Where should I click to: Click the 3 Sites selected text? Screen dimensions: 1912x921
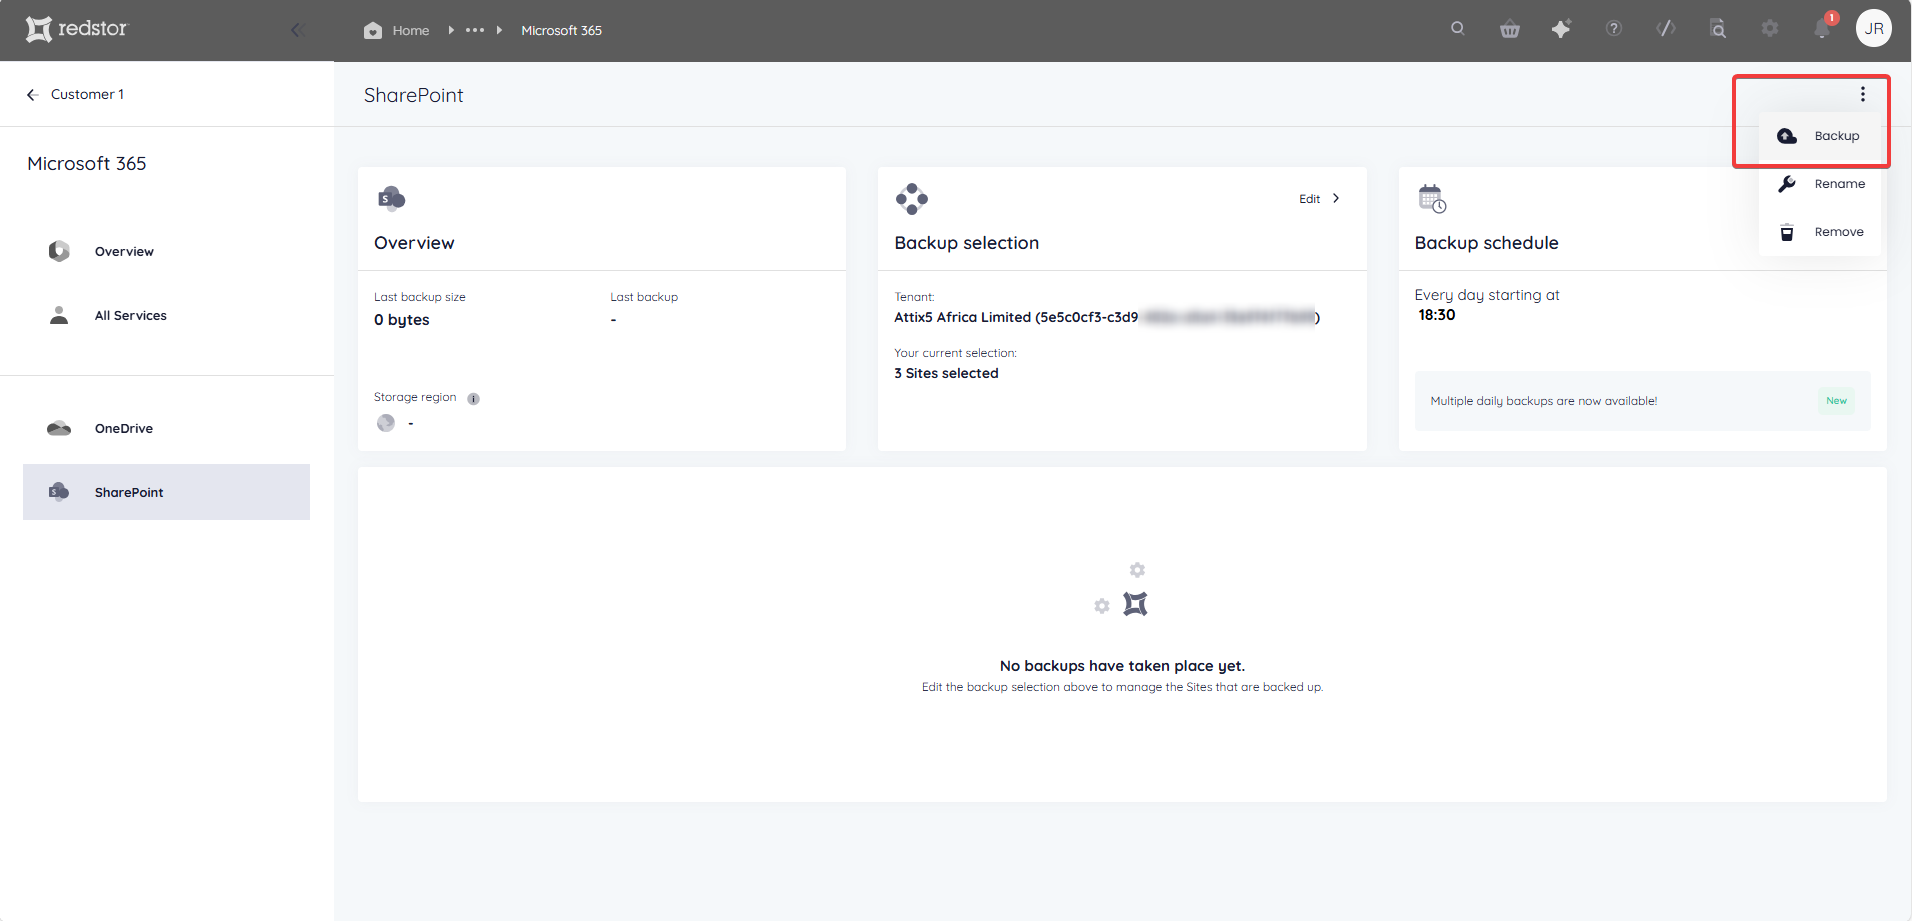946,373
